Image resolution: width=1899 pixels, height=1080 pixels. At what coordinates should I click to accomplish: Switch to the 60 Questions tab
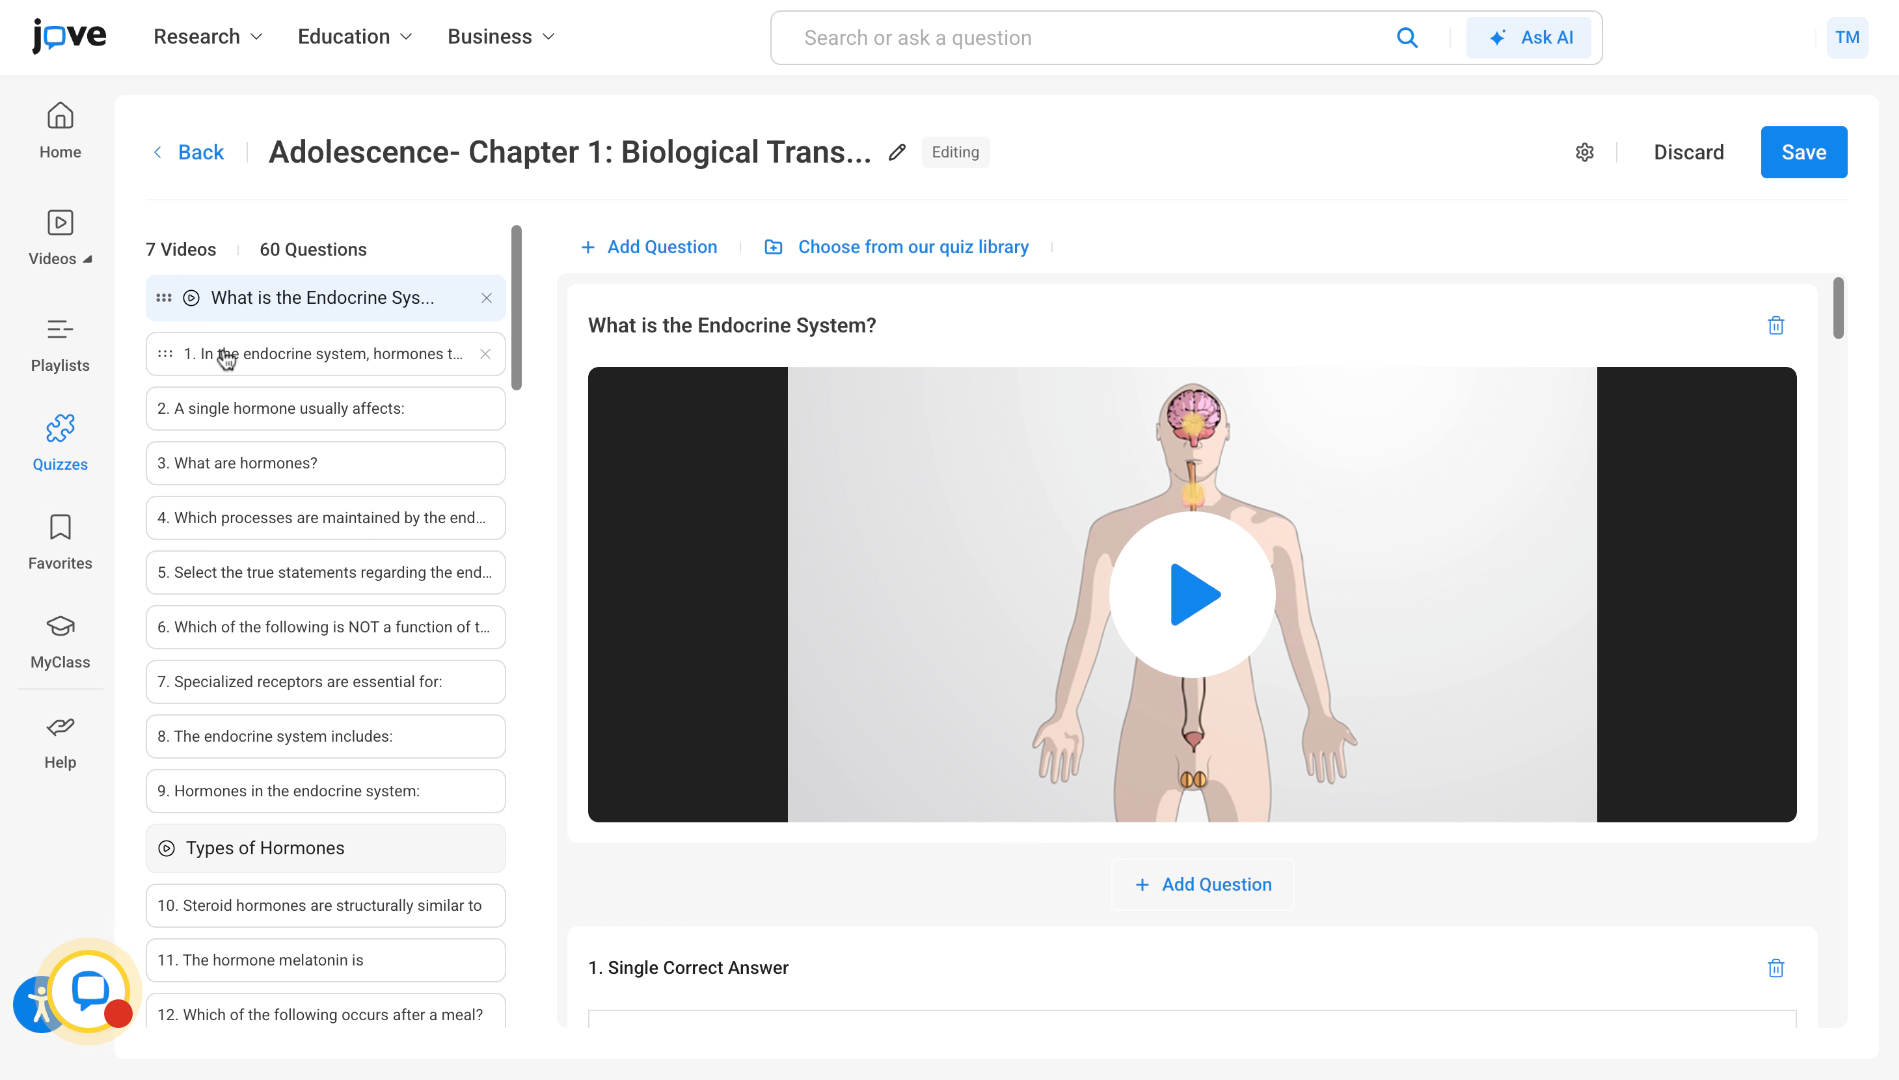[x=313, y=249]
